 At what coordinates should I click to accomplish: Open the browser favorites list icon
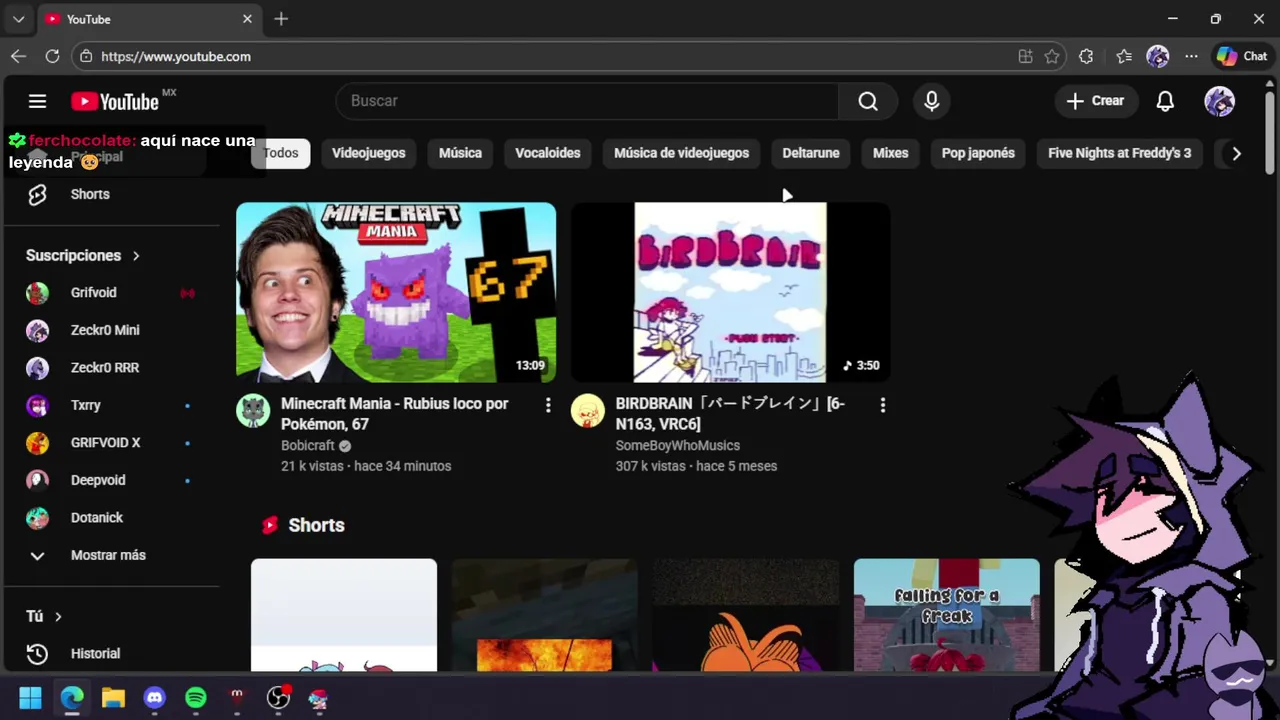click(1124, 56)
